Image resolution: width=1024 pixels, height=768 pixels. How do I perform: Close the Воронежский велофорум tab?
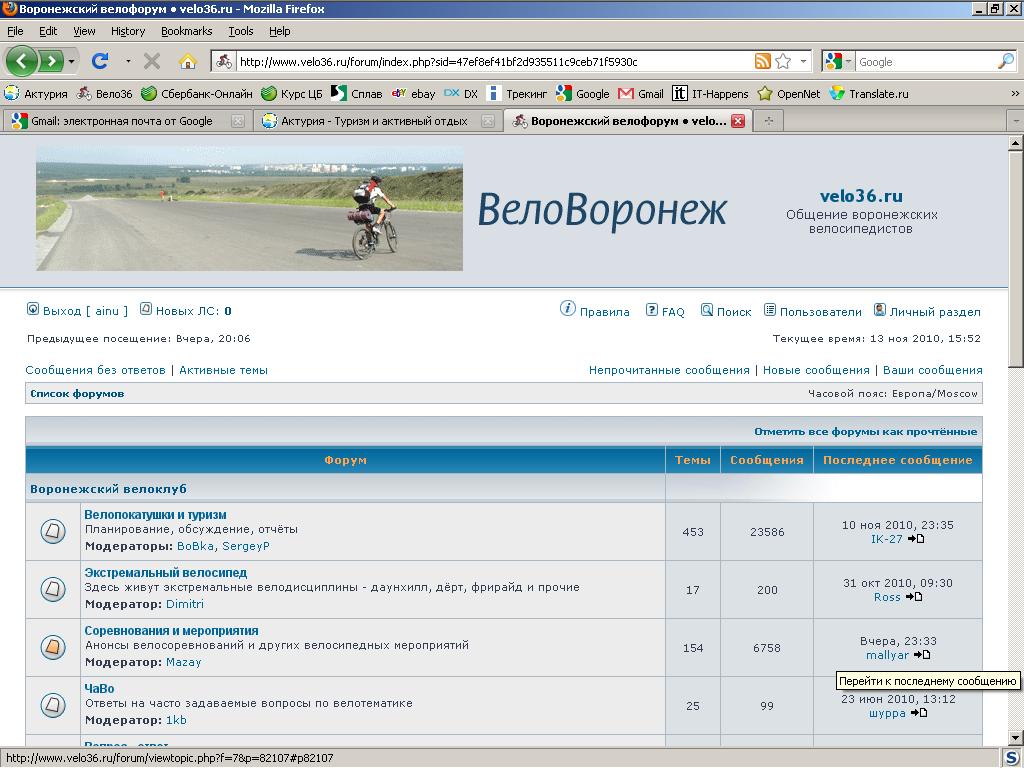pyautogui.click(x=738, y=121)
